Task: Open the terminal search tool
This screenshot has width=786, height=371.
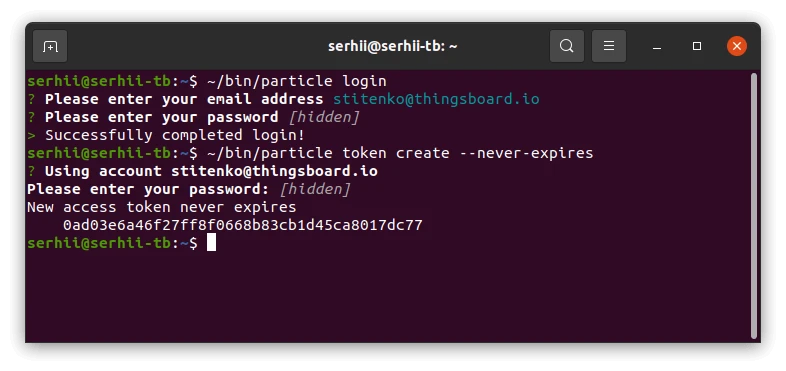Action: [x=566, y=46]
